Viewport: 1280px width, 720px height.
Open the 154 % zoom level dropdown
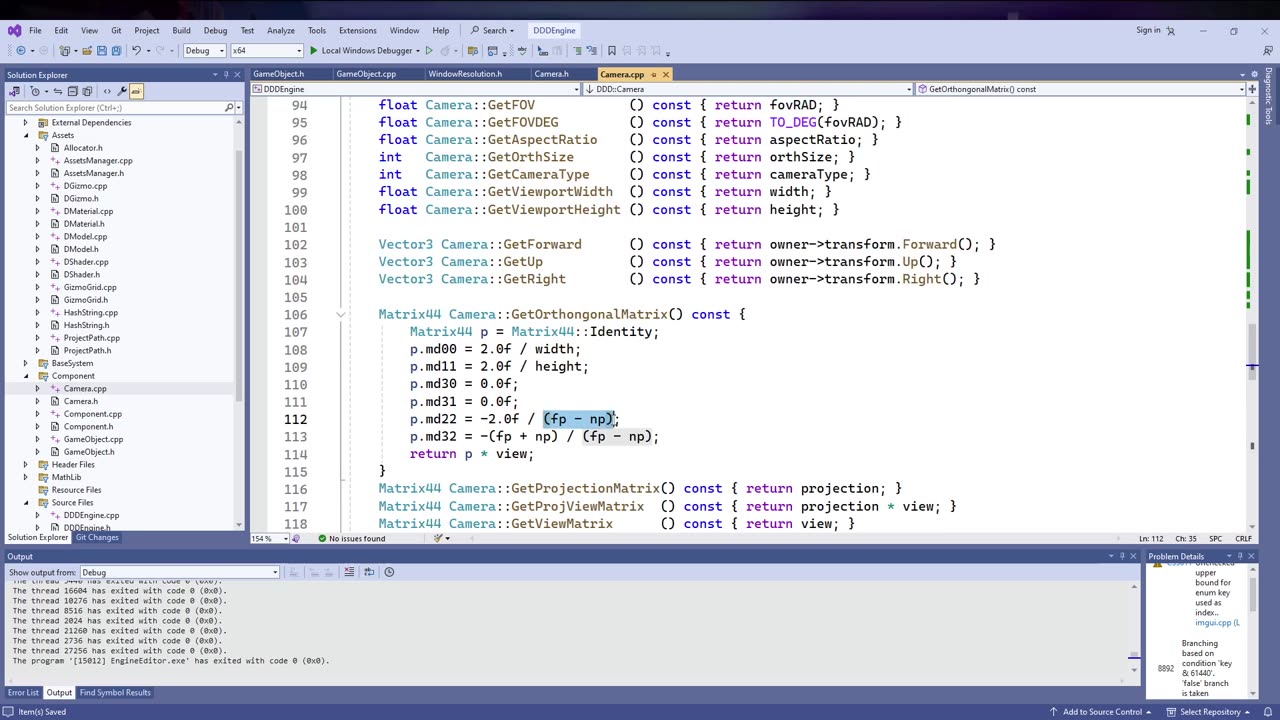point(270,539)
